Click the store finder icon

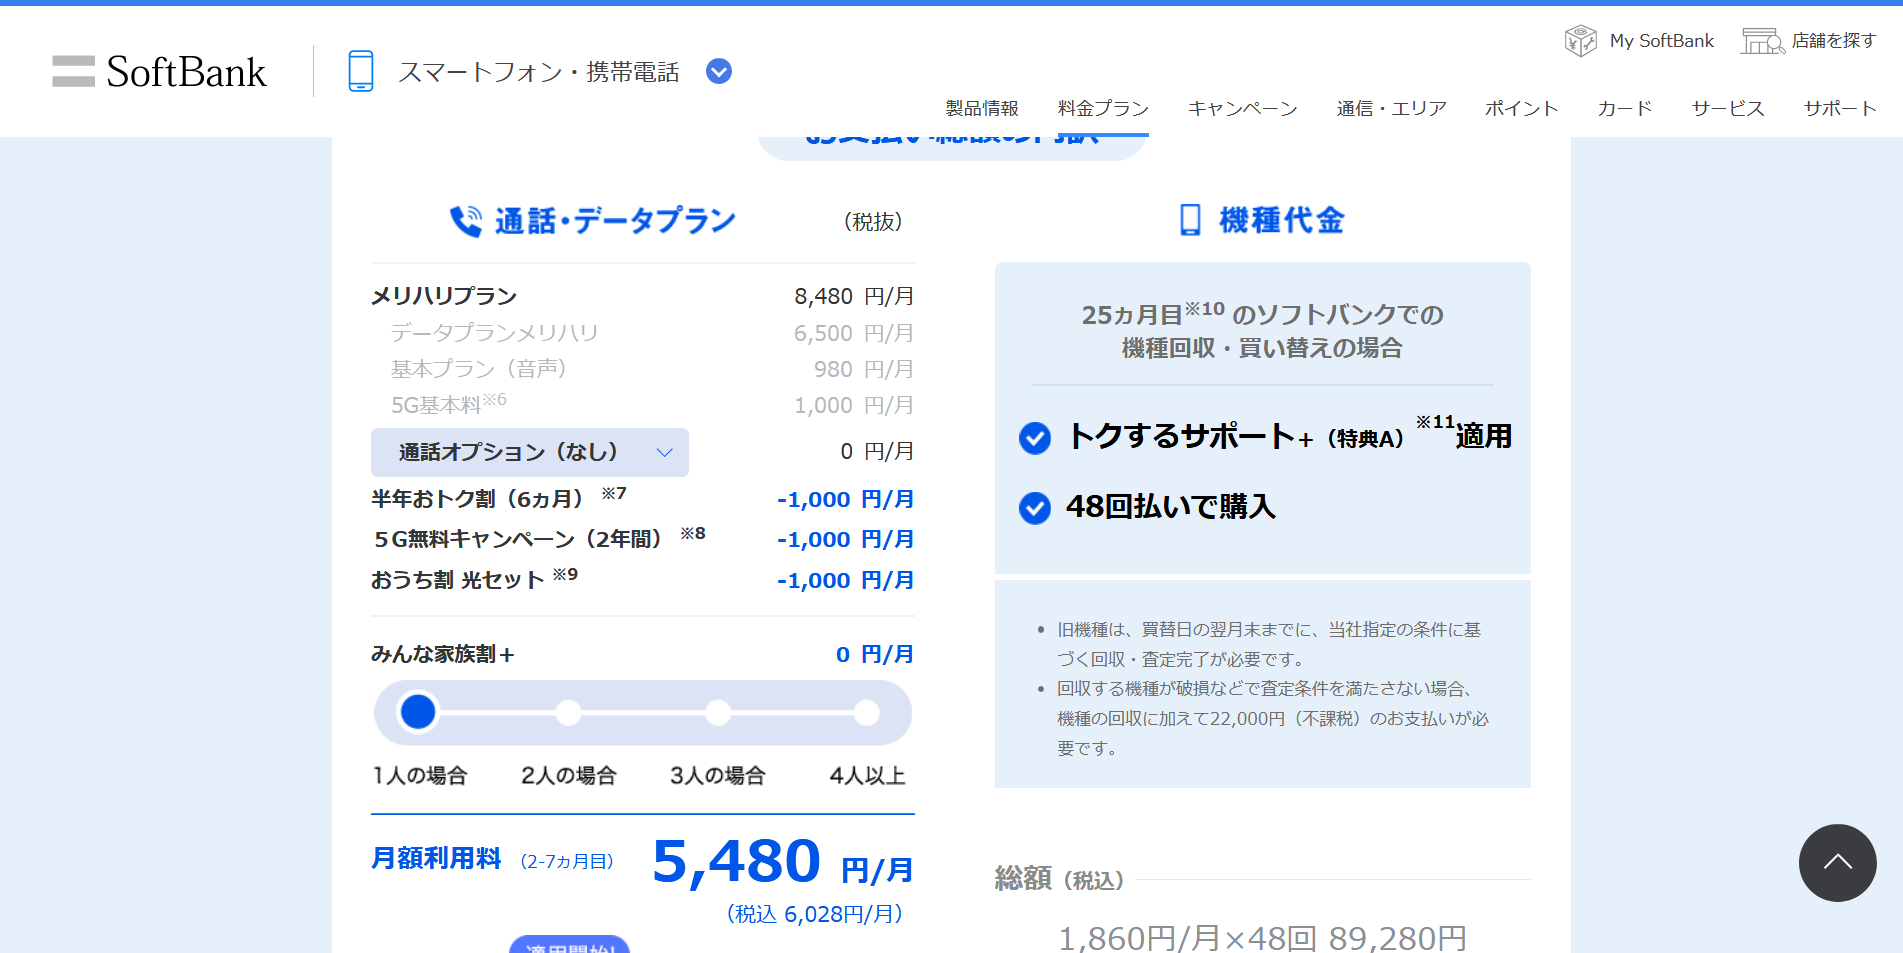1762,41
